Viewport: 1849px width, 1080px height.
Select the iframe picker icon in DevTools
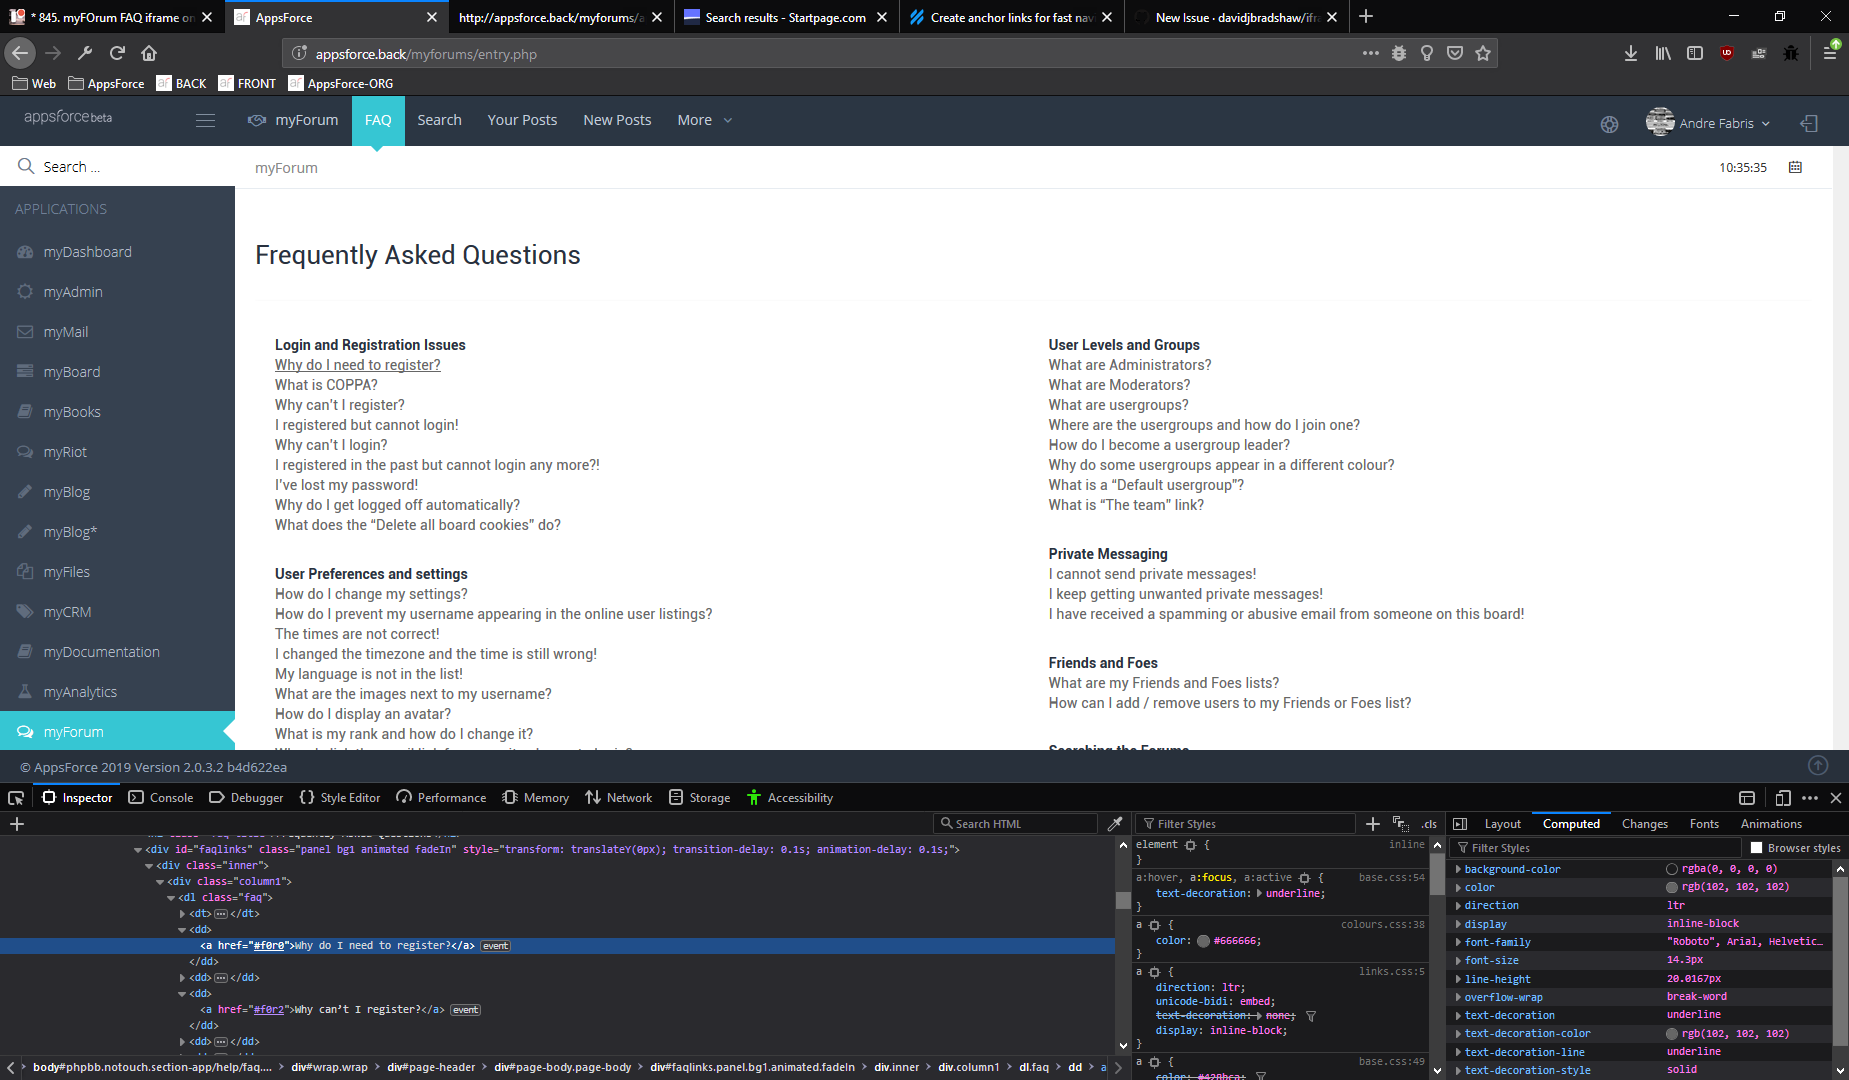click(x=1747, y=798)
